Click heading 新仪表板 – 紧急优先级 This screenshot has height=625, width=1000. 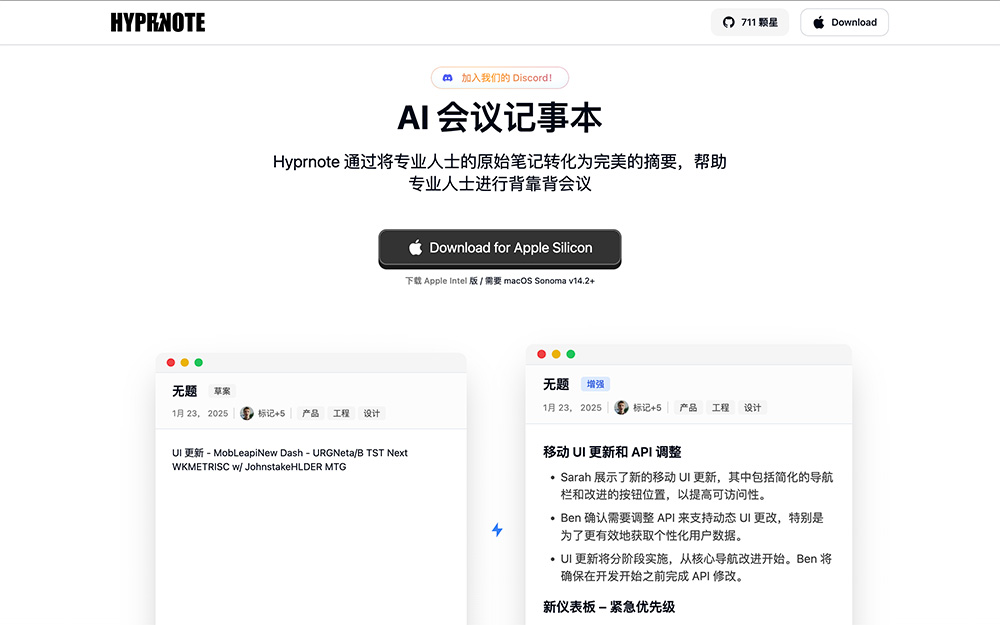608,607
